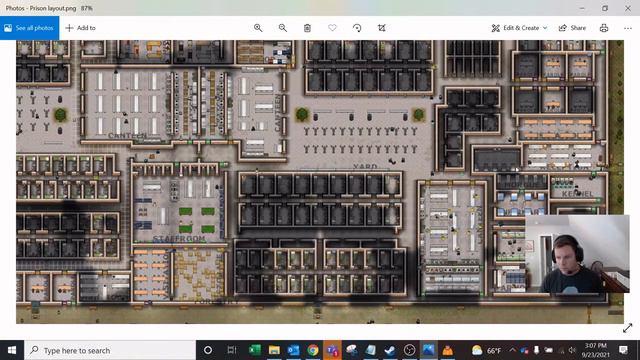Click the prison layout image
Screen dimensions: 640x360
click(x=320, y=182)
